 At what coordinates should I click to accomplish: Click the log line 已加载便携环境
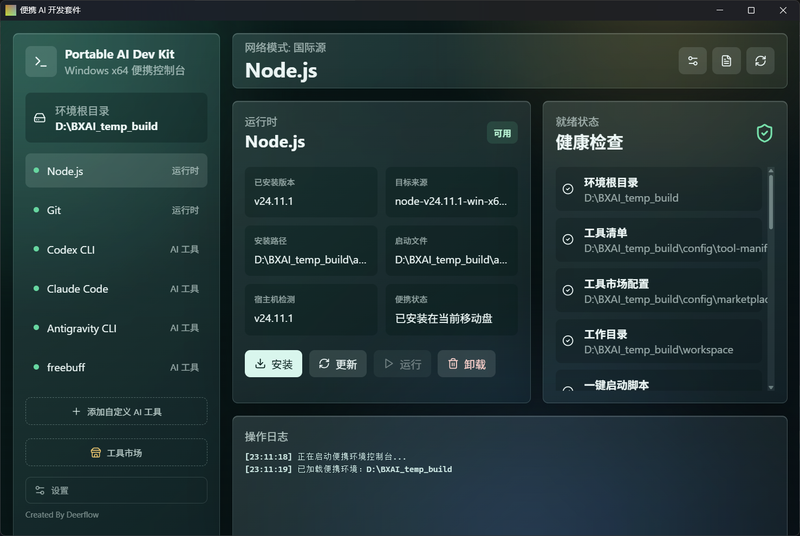click(x=348, y=469)
